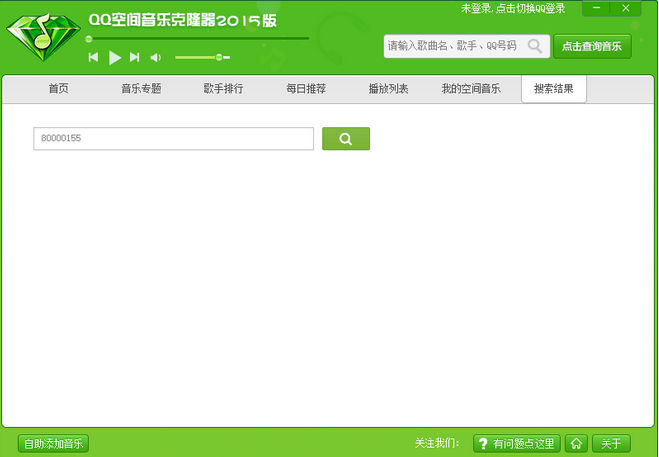This screenshot has height=457, width=659.
Task: Show the 播放列表 tab
Action: point(388,89)
